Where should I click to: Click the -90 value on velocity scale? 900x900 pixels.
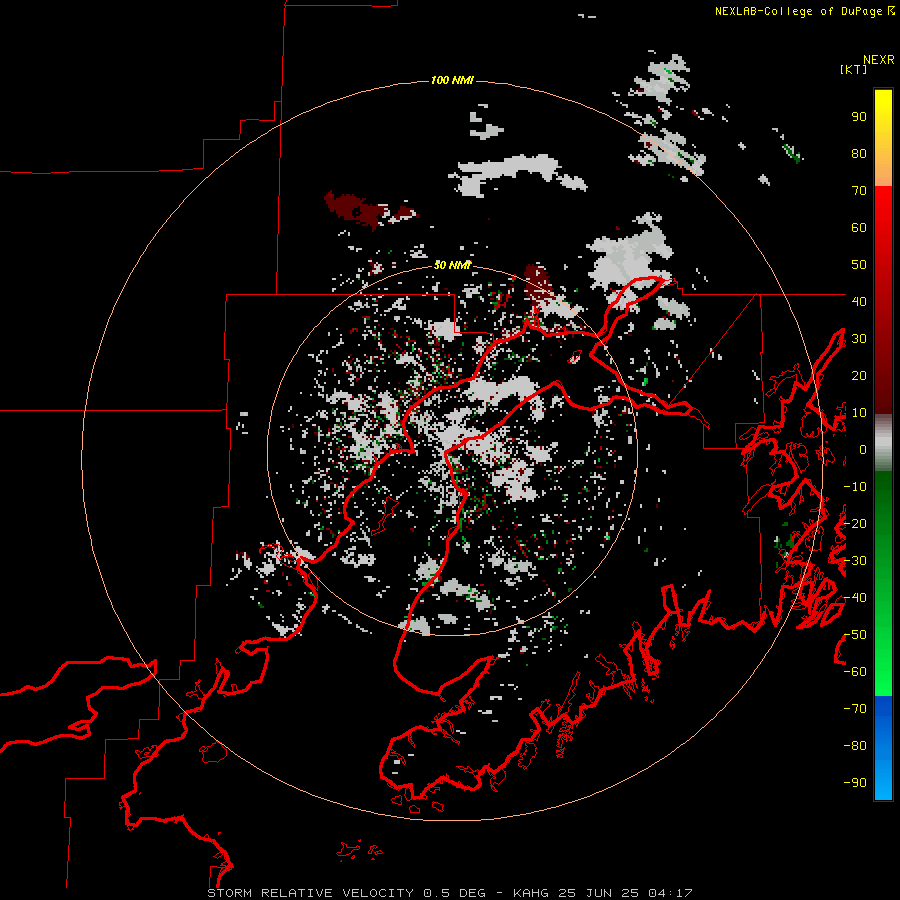click(x=855, y=783)
